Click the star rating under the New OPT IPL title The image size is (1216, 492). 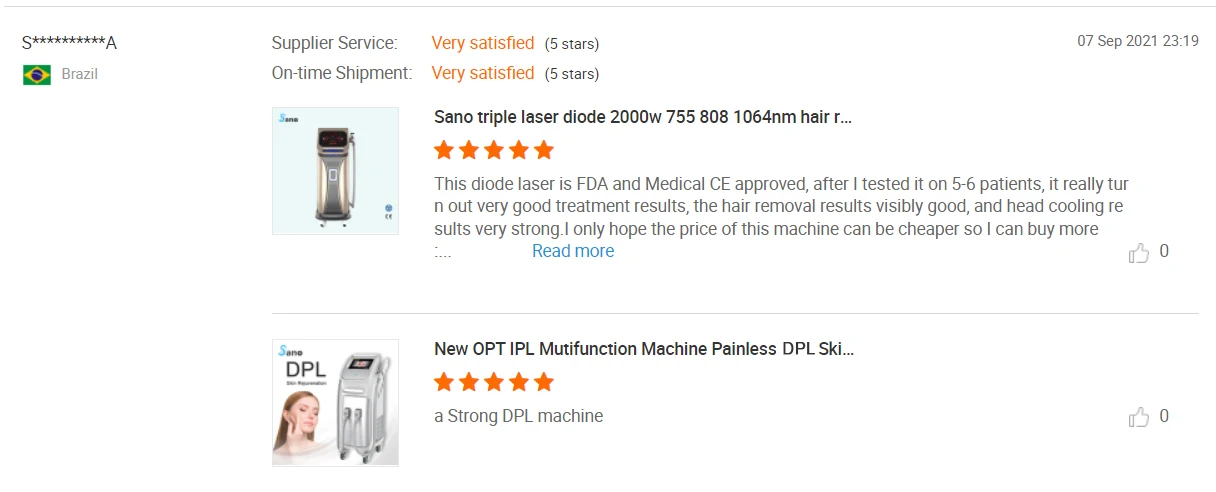pos(493,383)
